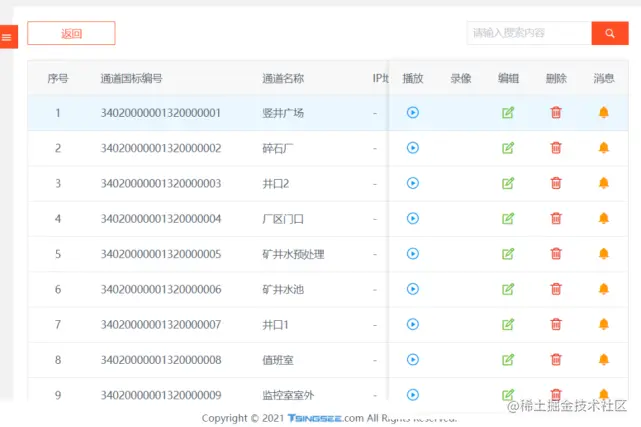Click the 编辑 column header
The width and height of the screenshot is (641, 427).
pyautogui.click(x=509, y=78)
